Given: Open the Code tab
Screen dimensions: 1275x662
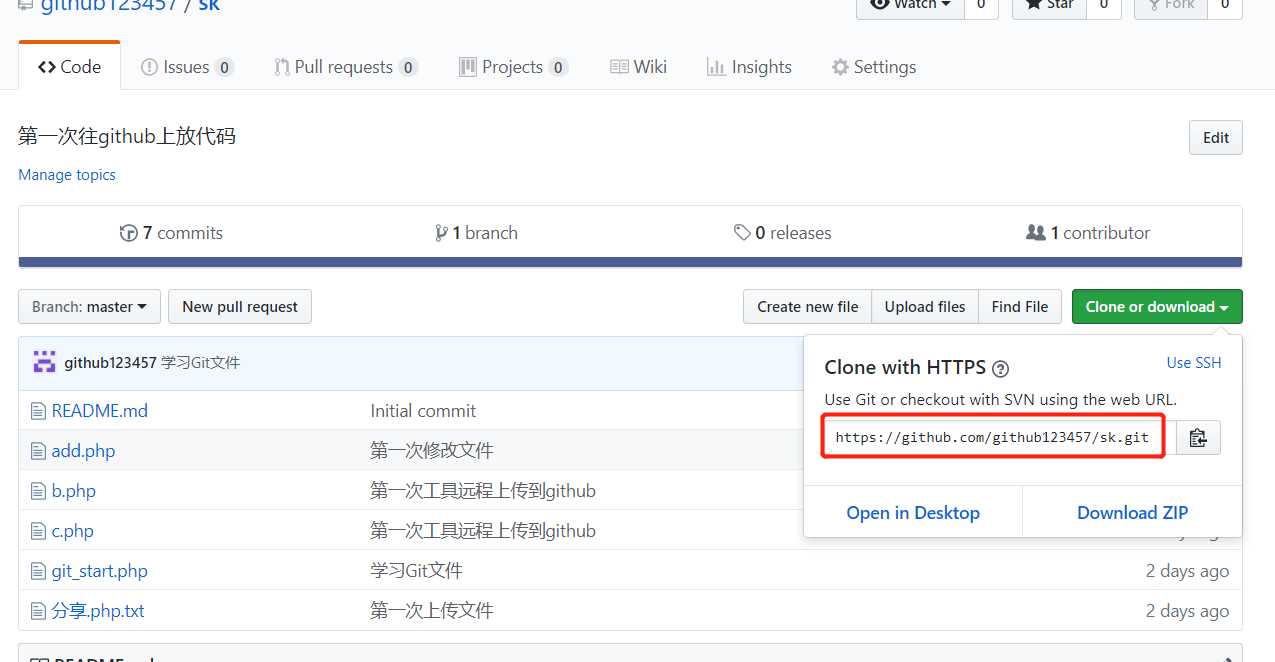Looking at the screenshot, I should click(x=69, y=67).
